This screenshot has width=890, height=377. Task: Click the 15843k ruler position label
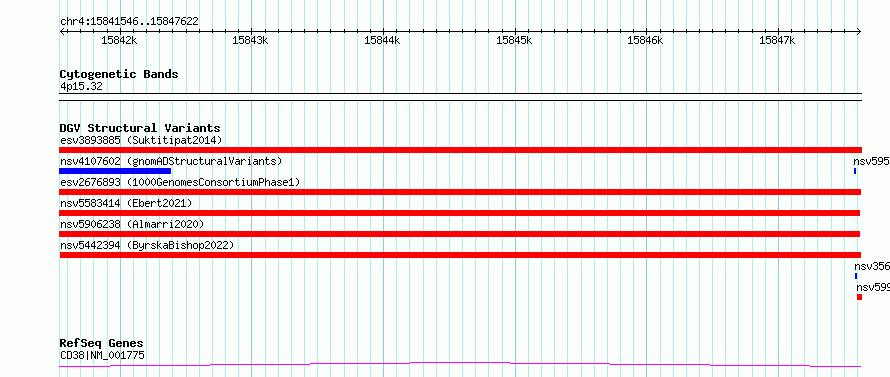pyautogui.click(x=250, y=40)
